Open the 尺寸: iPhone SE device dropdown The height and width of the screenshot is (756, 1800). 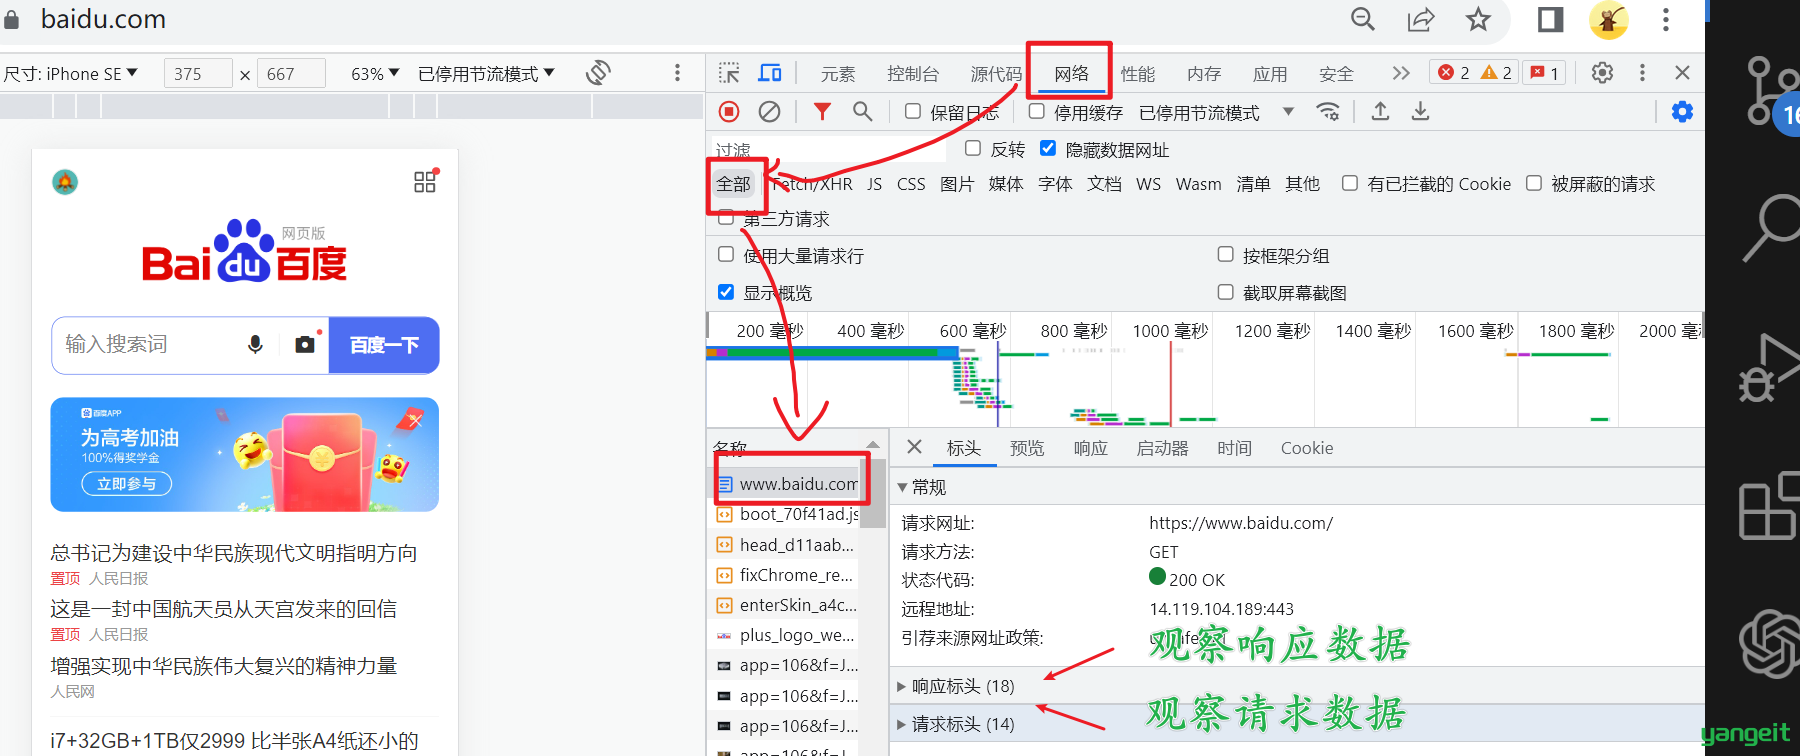coord(71,74)
